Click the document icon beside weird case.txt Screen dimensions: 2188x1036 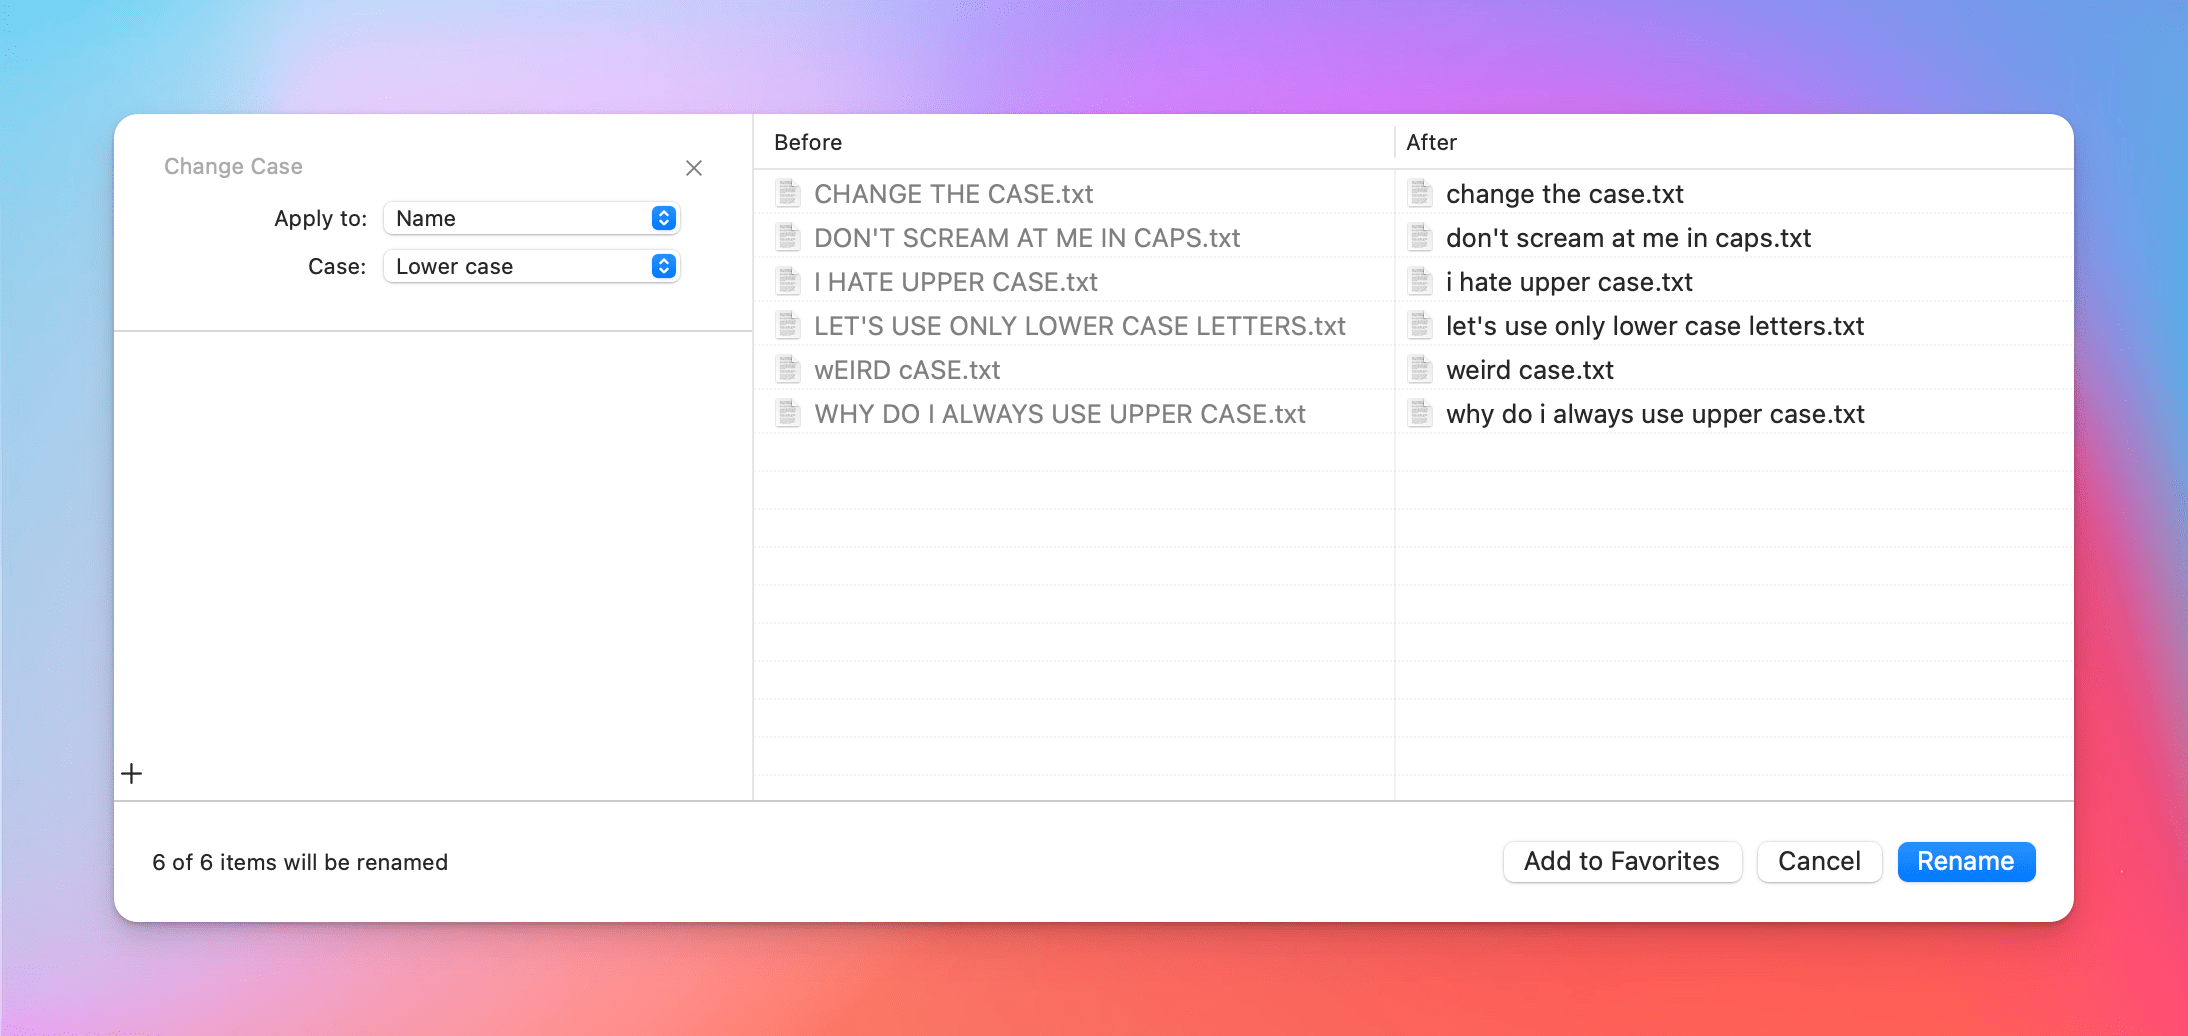[x=1421, y=369]
